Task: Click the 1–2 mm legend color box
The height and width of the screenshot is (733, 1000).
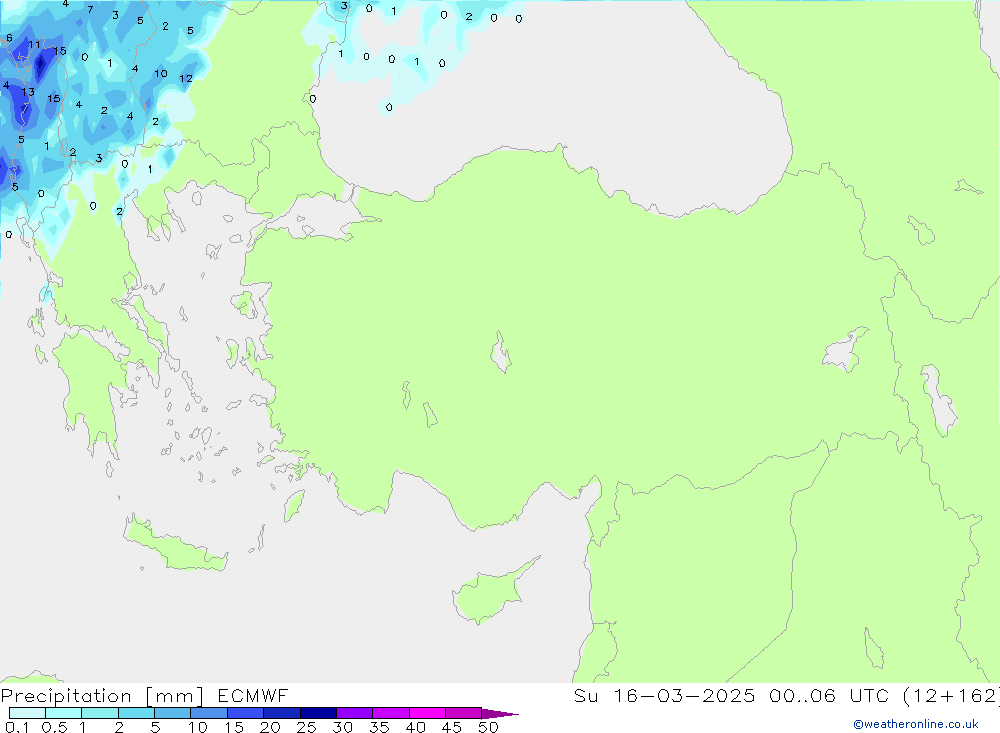Action: (100, 713)
